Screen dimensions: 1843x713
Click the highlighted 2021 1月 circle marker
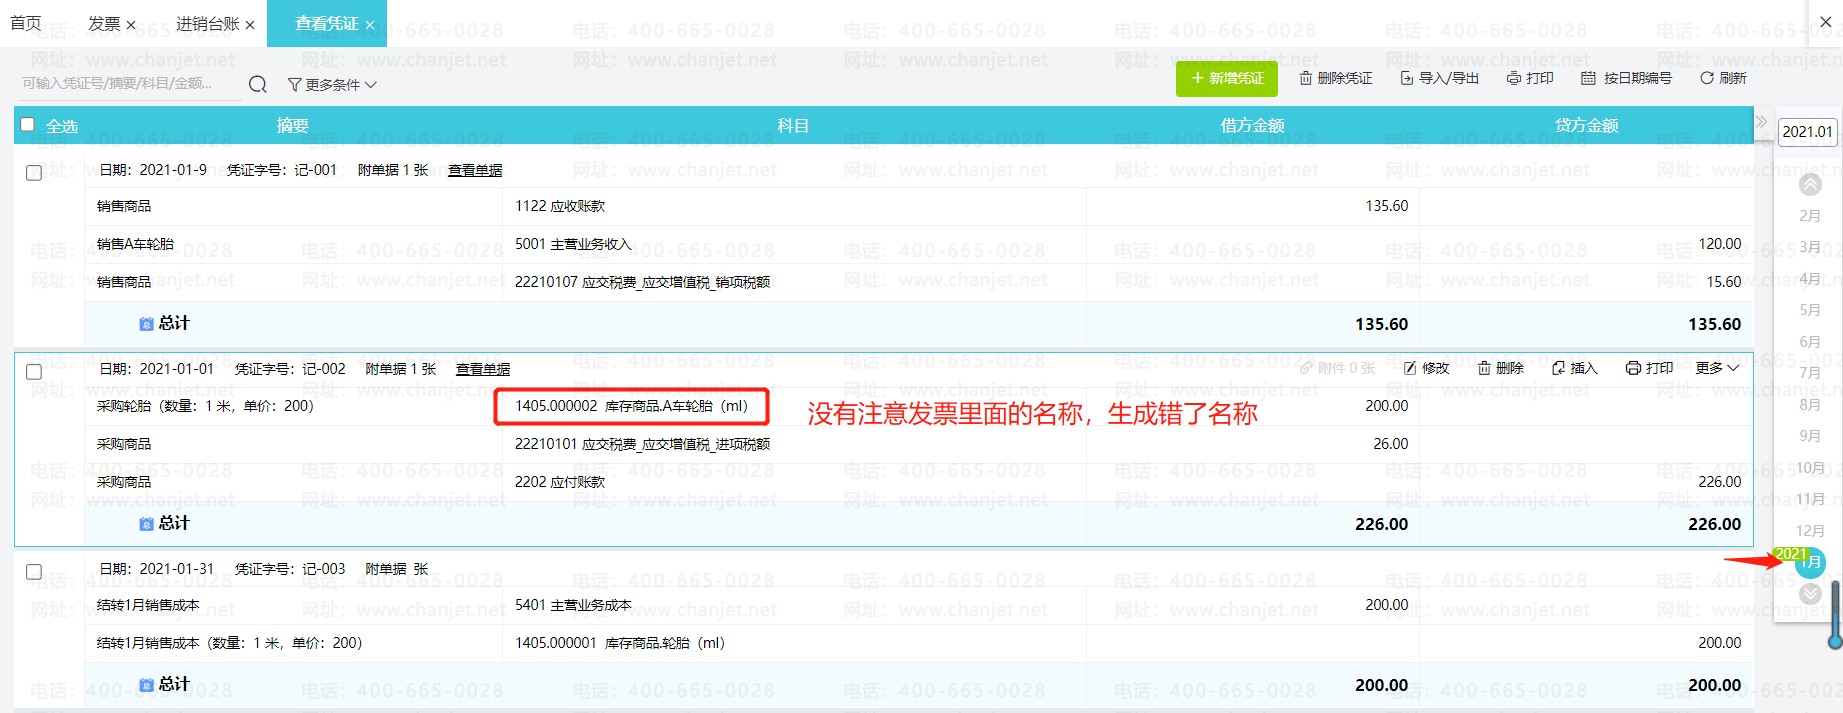tap(1810, 562)
